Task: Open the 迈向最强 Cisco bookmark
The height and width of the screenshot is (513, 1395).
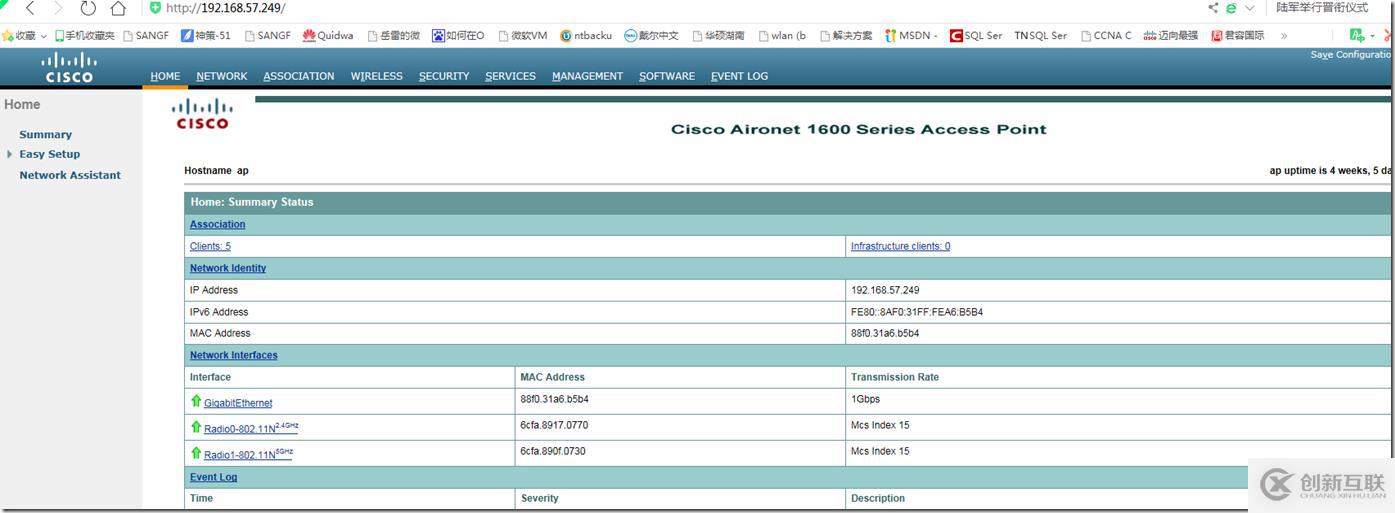Action: 1171,35
